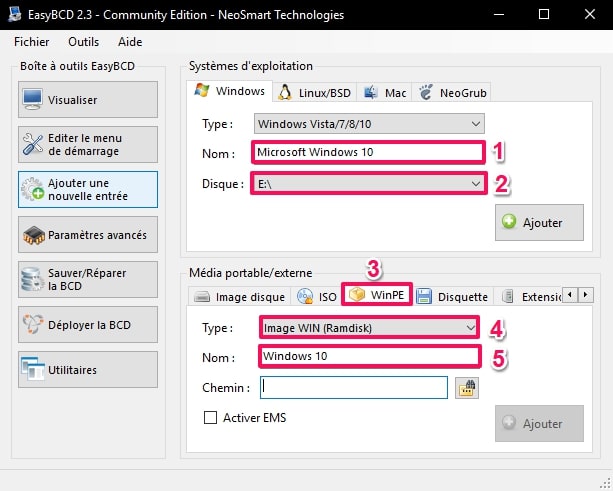Click the empty Chemin path field
The image size is (613, 491).
tap(354, 387)
